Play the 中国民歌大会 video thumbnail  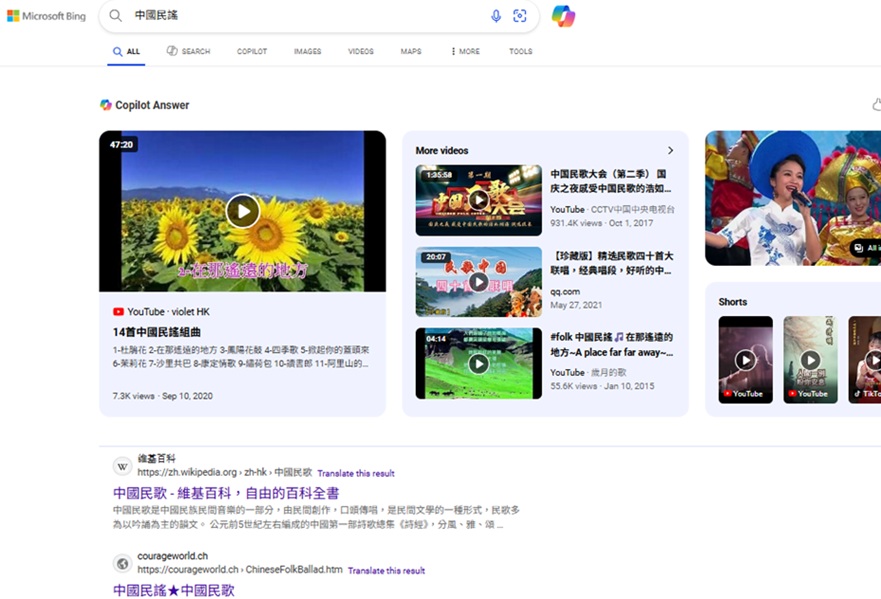478,200
